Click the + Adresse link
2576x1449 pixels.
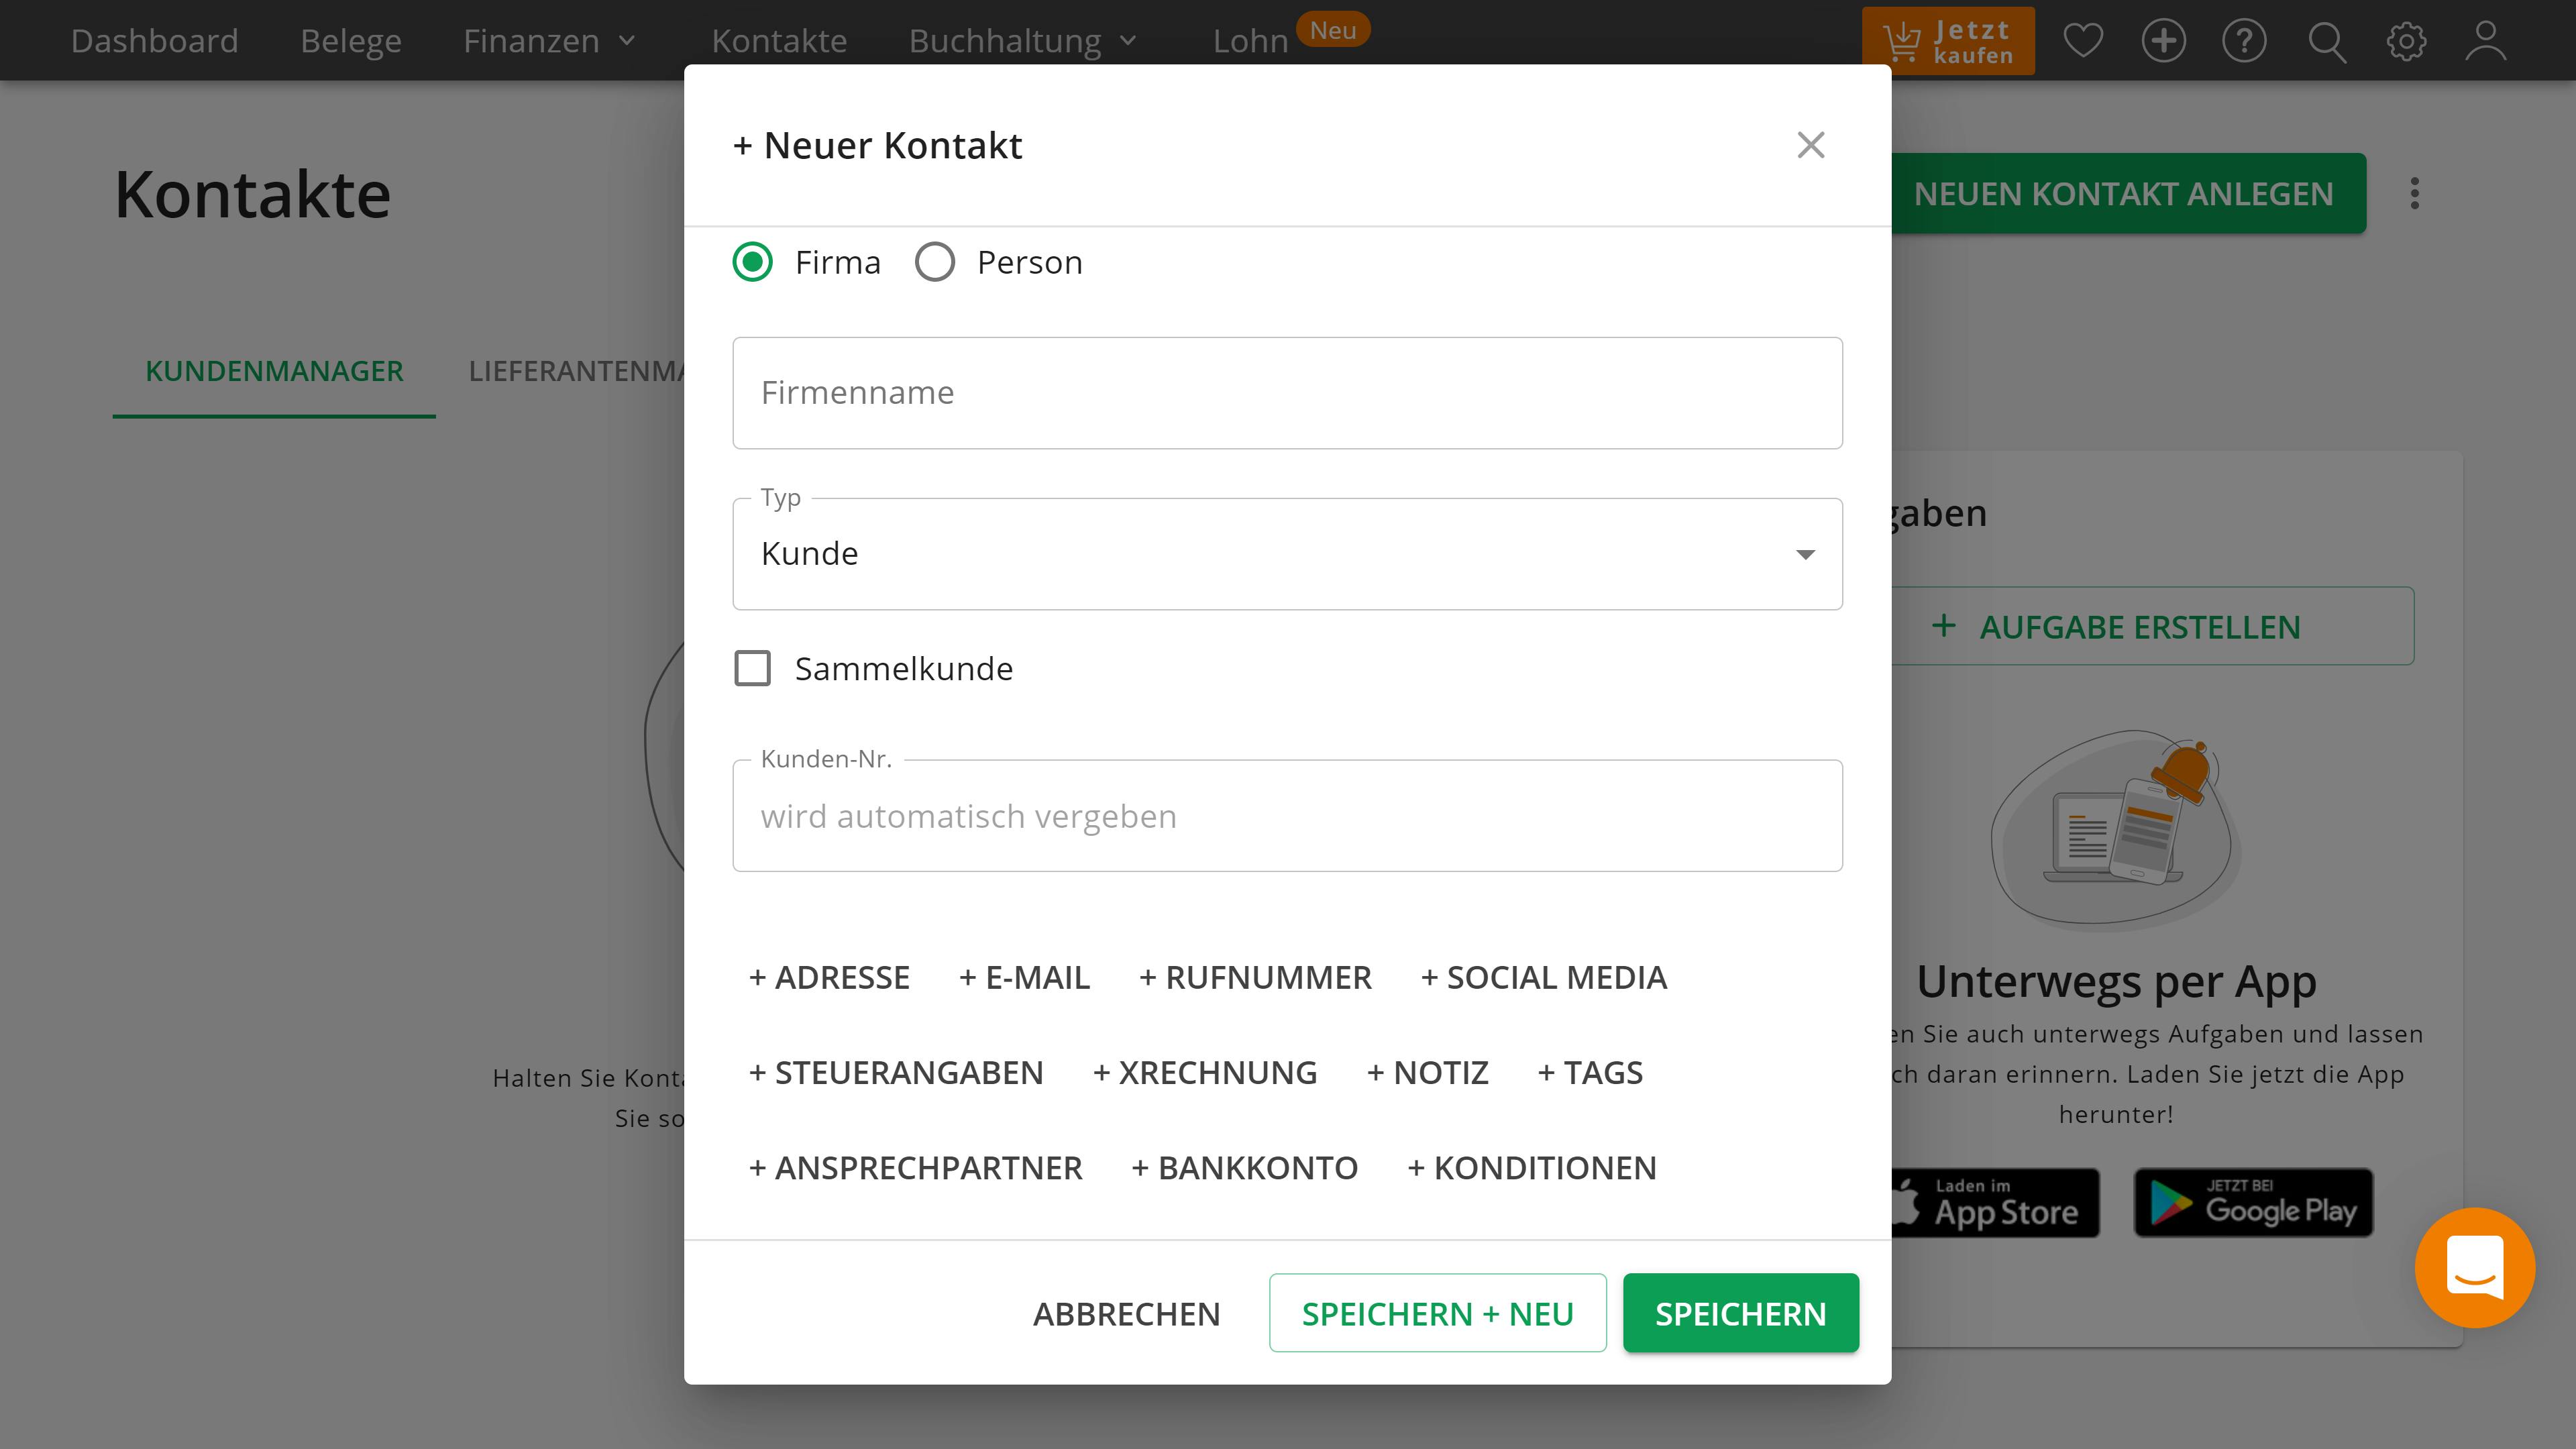[x=829, y=977]
